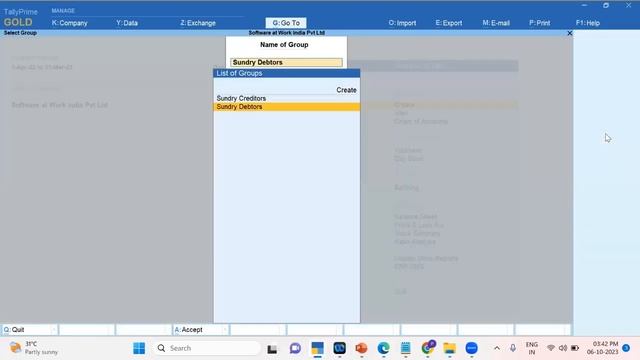The height and width of the screenshot is (360, 640).
Task: Close the Select Group screen with X
Action: tap(569, 33)
